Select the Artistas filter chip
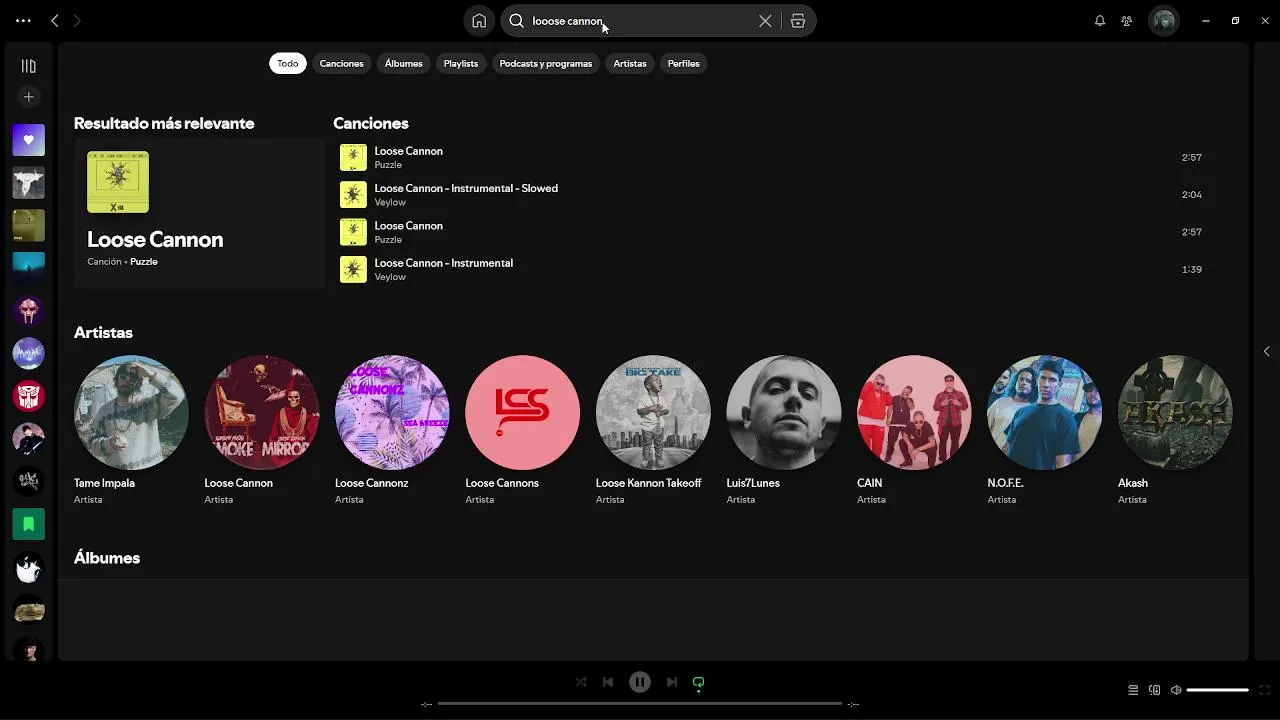Viewport: 1280px width, 720px height. pyautogui.click(x=630, y=63)
